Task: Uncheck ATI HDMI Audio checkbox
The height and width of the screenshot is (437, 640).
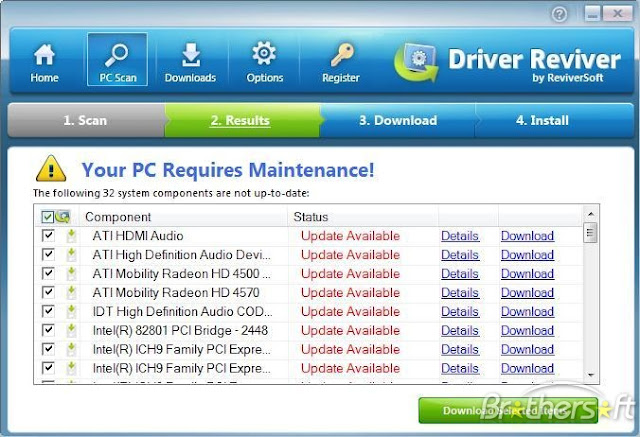Action: (x=48, y=235)
